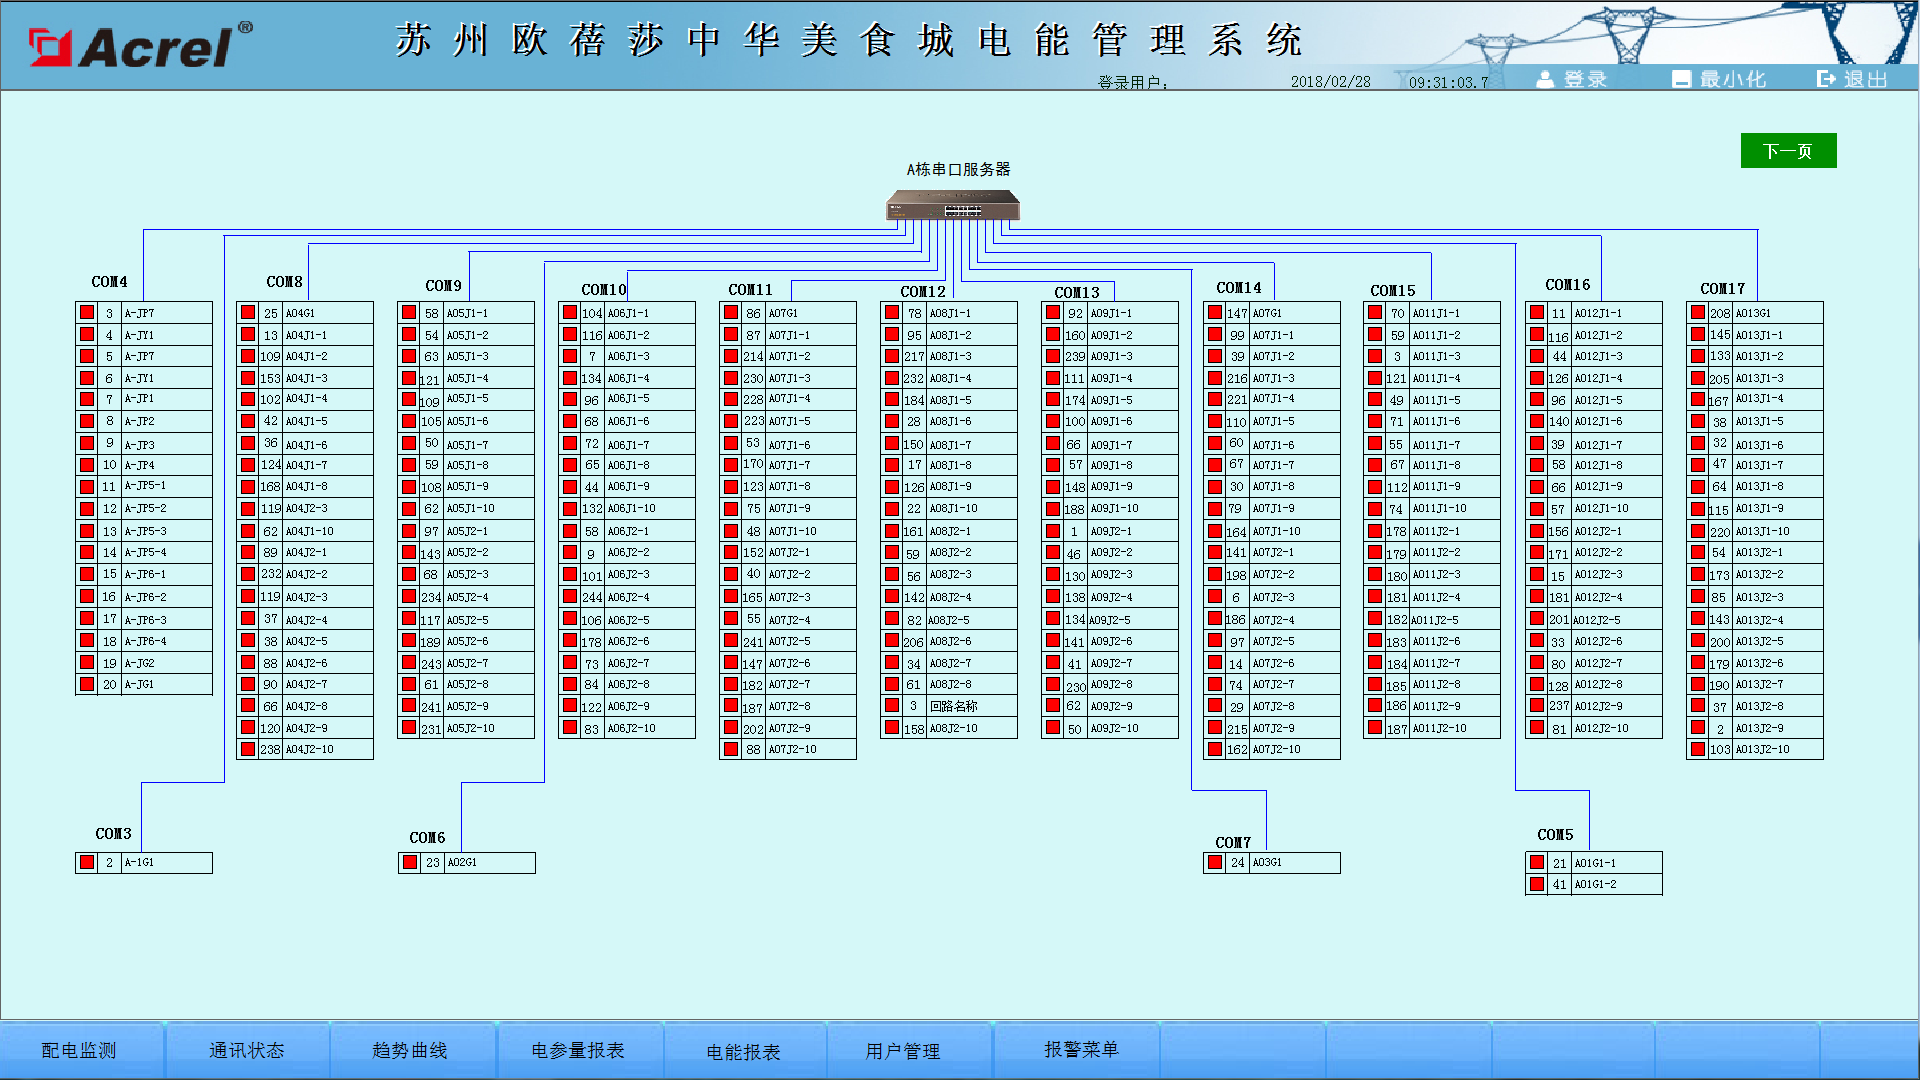Click the 登录 login user icon
This screenshot has width=1920, height=1080.
pos(1545,79)
